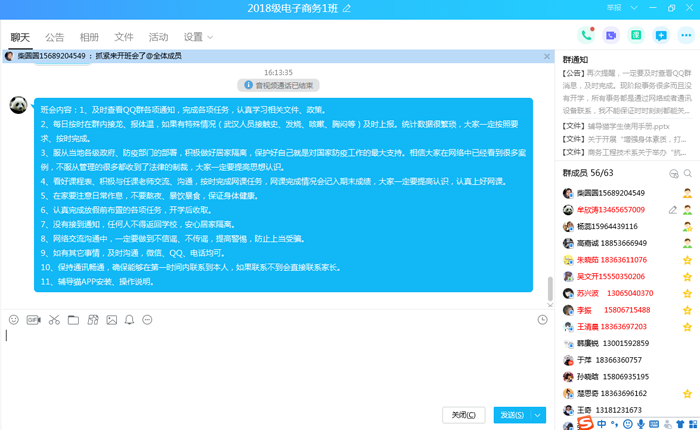The width and height of the screenshot is (700, 430).
Task: Expand the 设置 dropdown menu
Action: [198, 38]
